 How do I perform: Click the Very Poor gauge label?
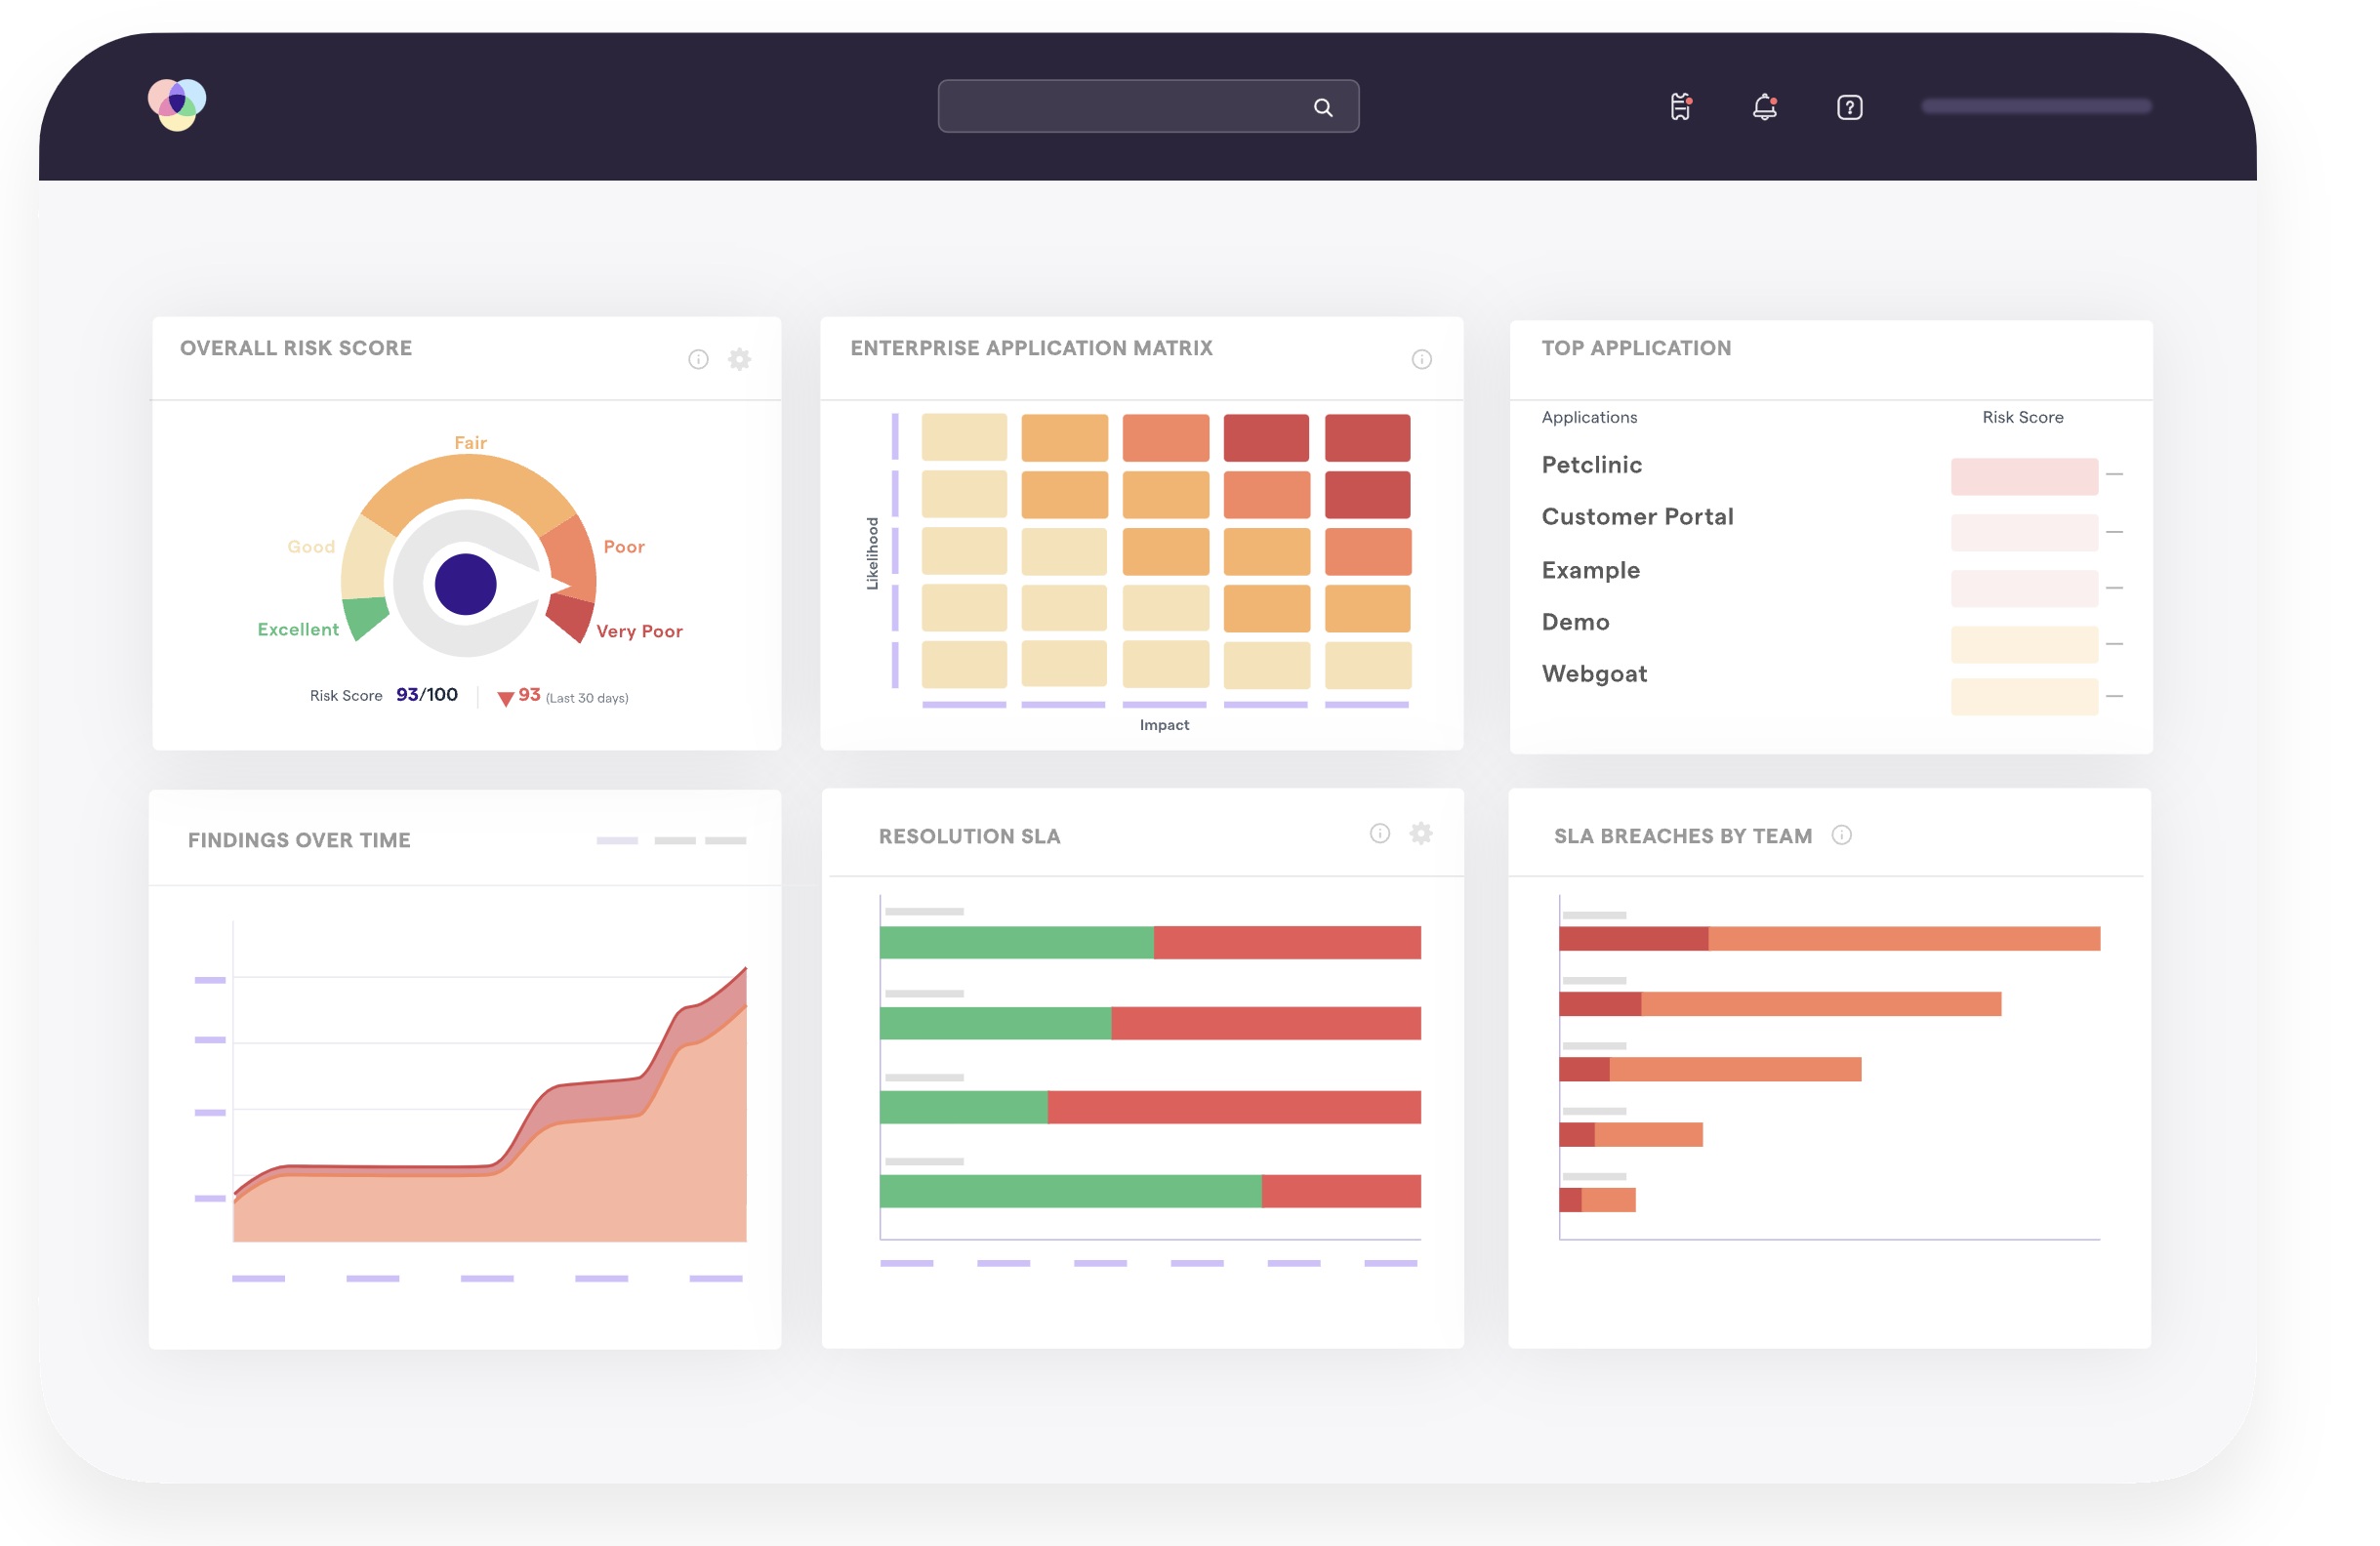(639, 631)
